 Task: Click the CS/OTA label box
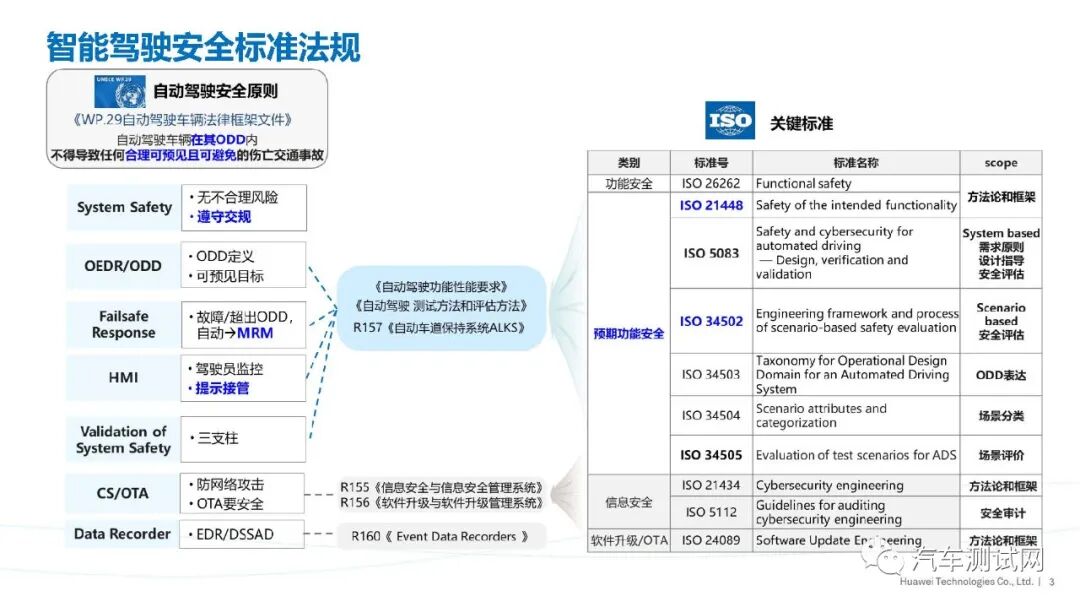[x=122, y=493]
